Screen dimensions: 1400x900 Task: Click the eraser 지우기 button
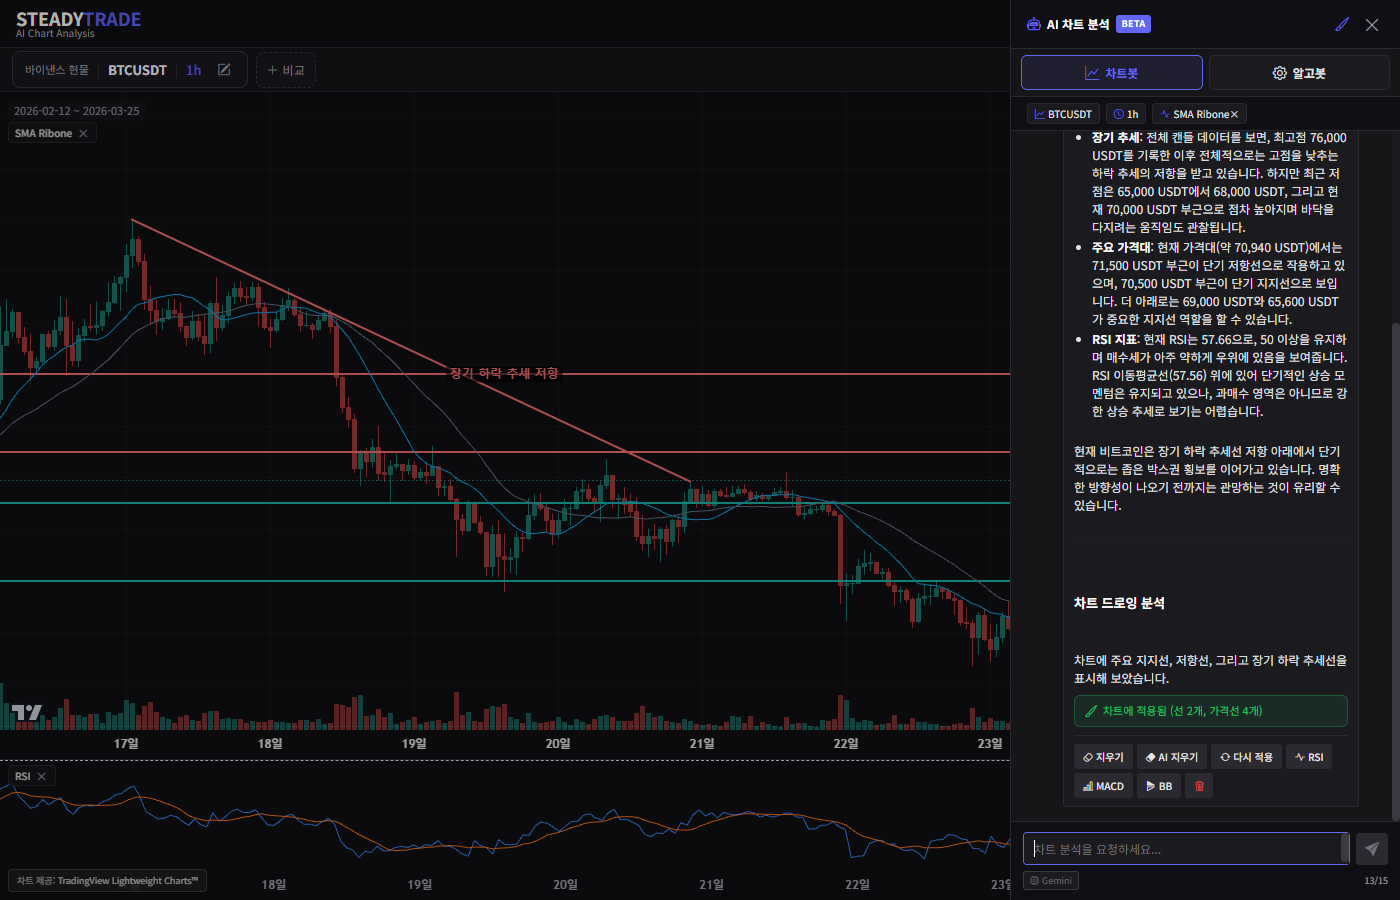coord(1103,757)
